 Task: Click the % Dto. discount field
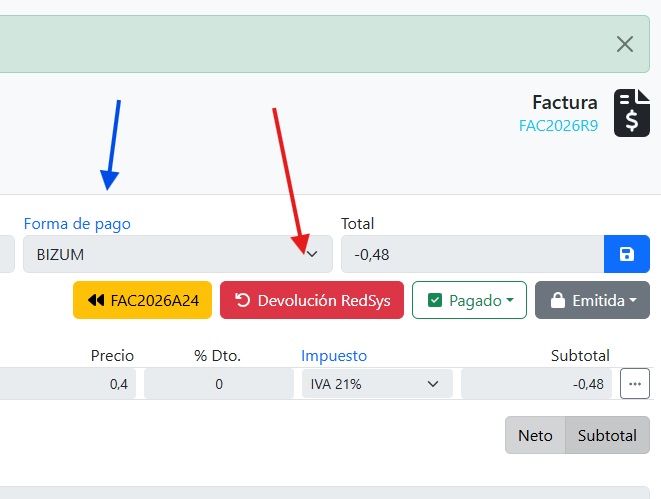point(218,384)
